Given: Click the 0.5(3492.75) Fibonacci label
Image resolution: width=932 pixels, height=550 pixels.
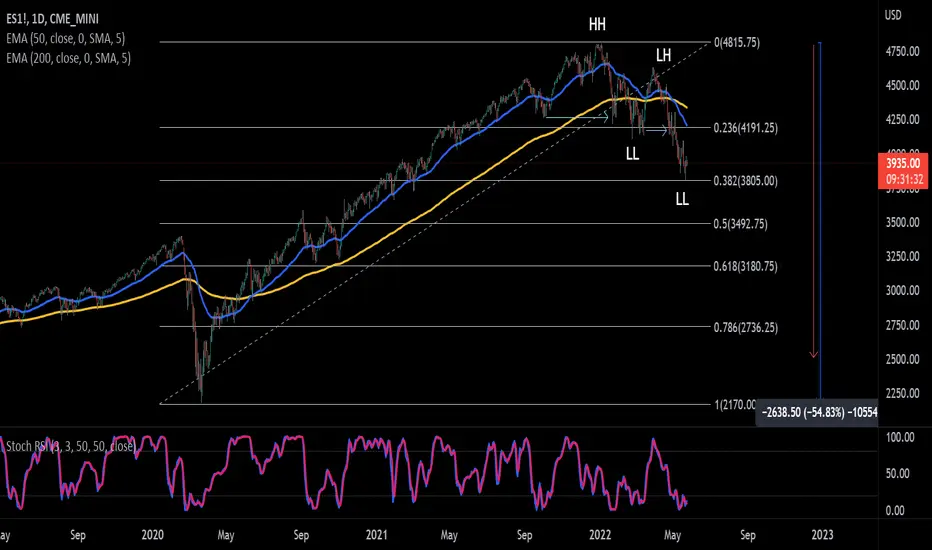Looking at the screenshot, I should click(x=740, y=224).
